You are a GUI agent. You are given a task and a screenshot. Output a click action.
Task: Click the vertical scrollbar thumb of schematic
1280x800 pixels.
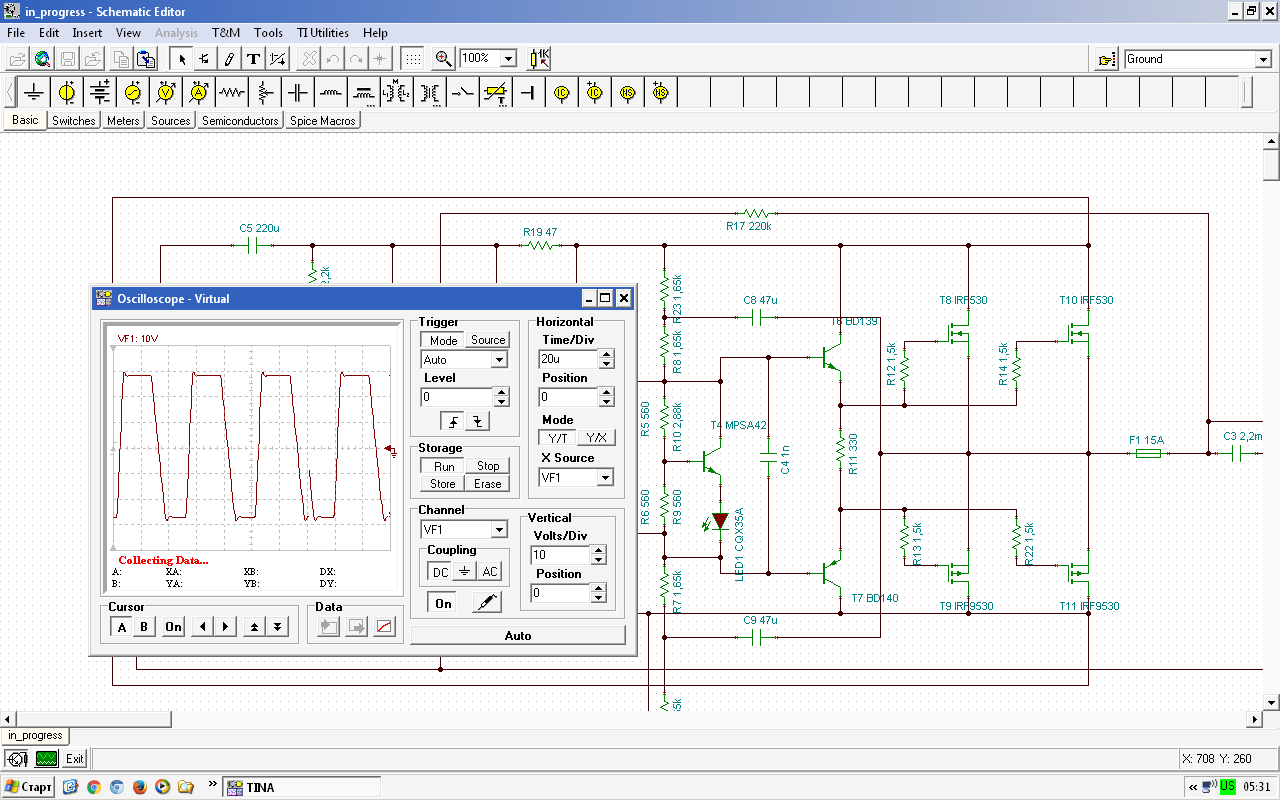pos(1270,164)
